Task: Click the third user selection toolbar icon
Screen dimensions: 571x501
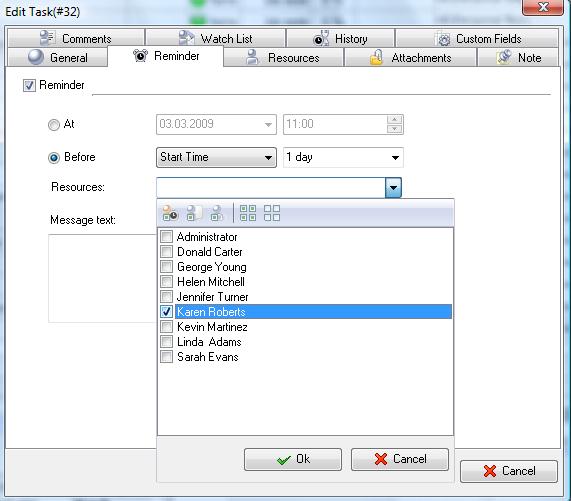Action: [217, 213]
